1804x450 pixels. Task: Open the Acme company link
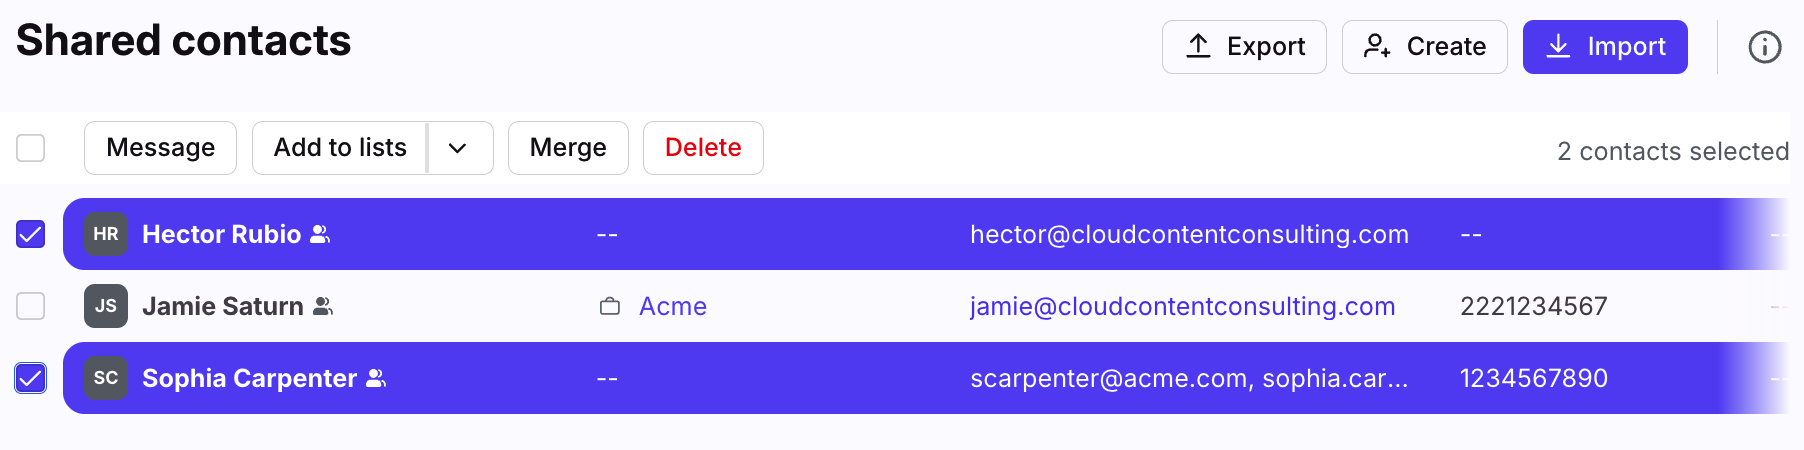pyautogui.click(x=673, y=306)
